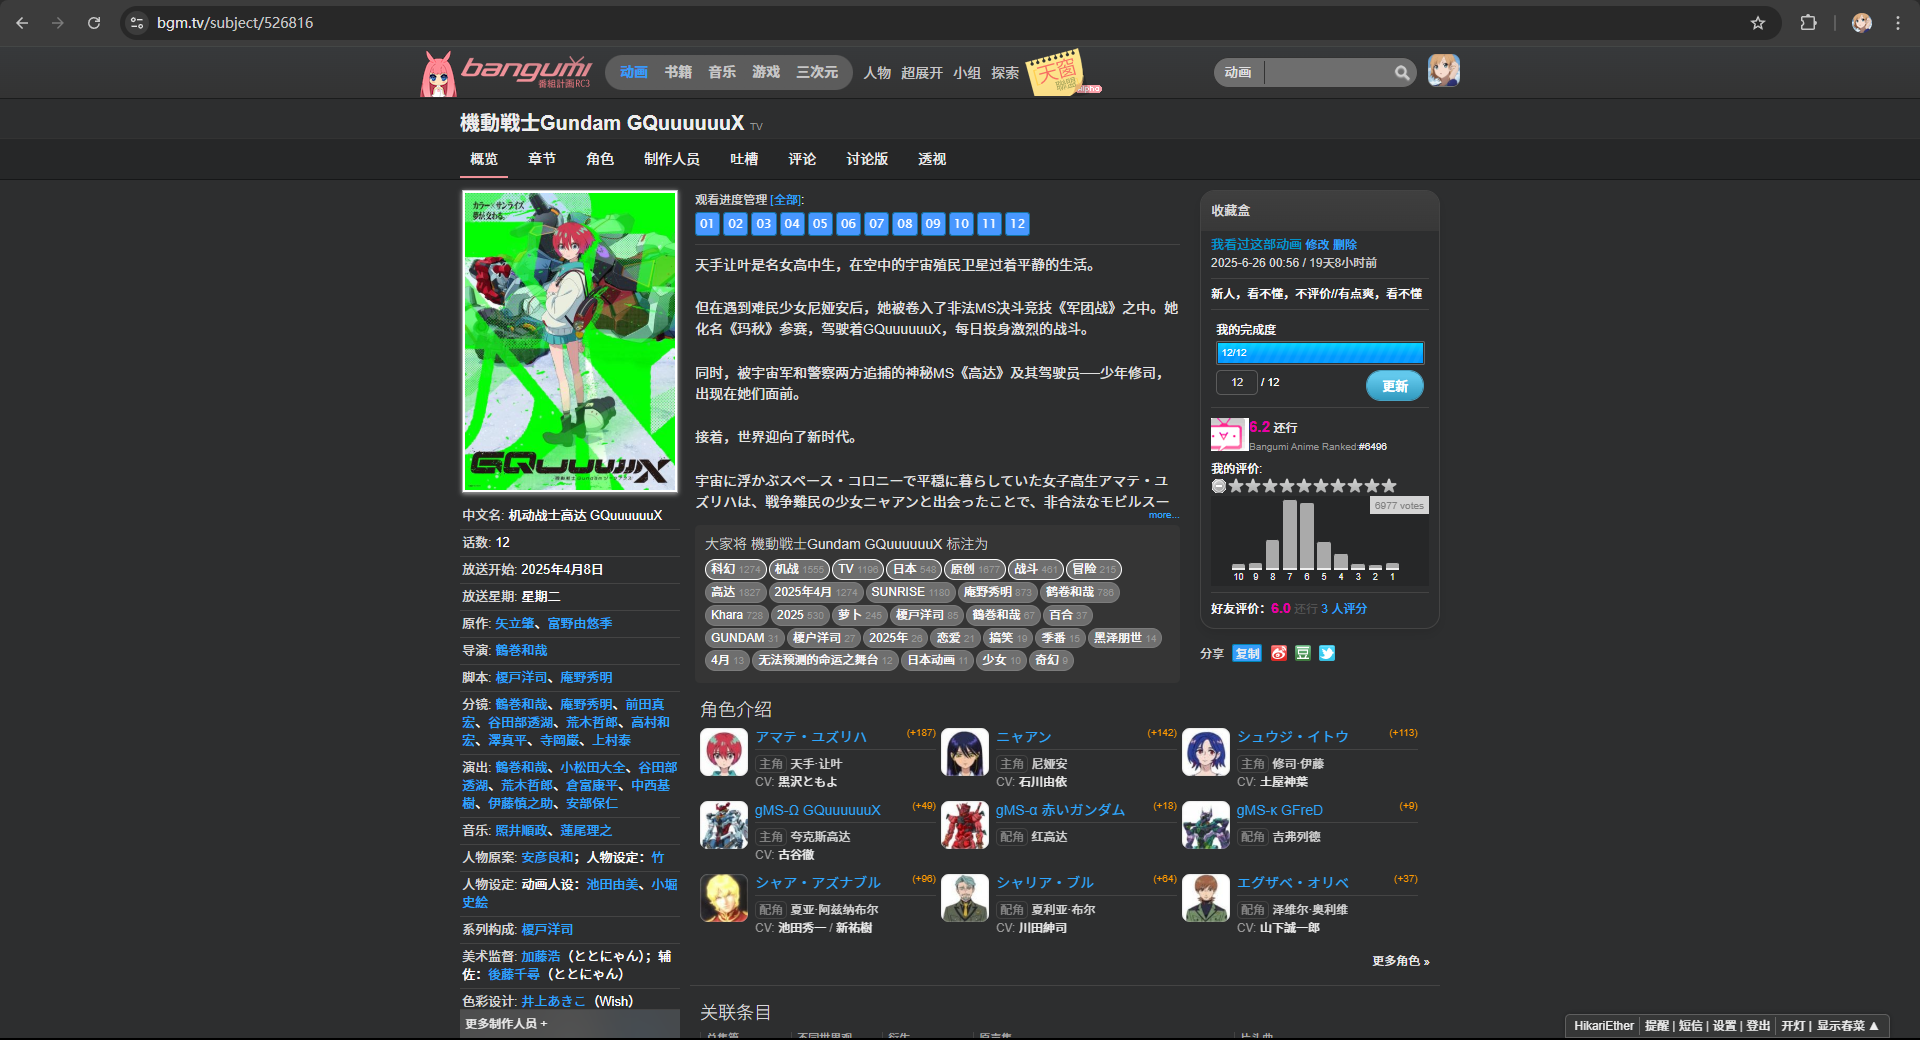The width and height of the screenshot is (1920, 1040).
Task: Open gMS-Ω GQuuuuuuX mecha portrait
Action: tap(724, 826)
